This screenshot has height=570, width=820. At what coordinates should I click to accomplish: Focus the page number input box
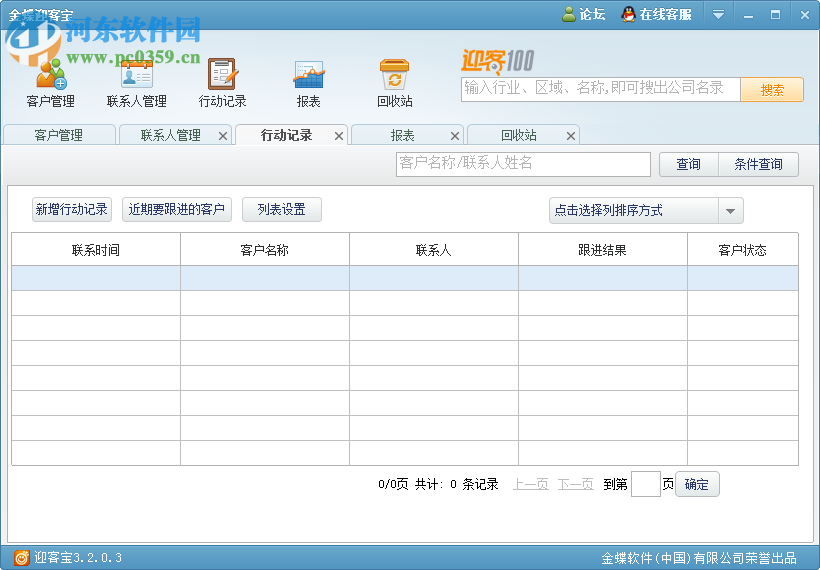click(646, 484)
